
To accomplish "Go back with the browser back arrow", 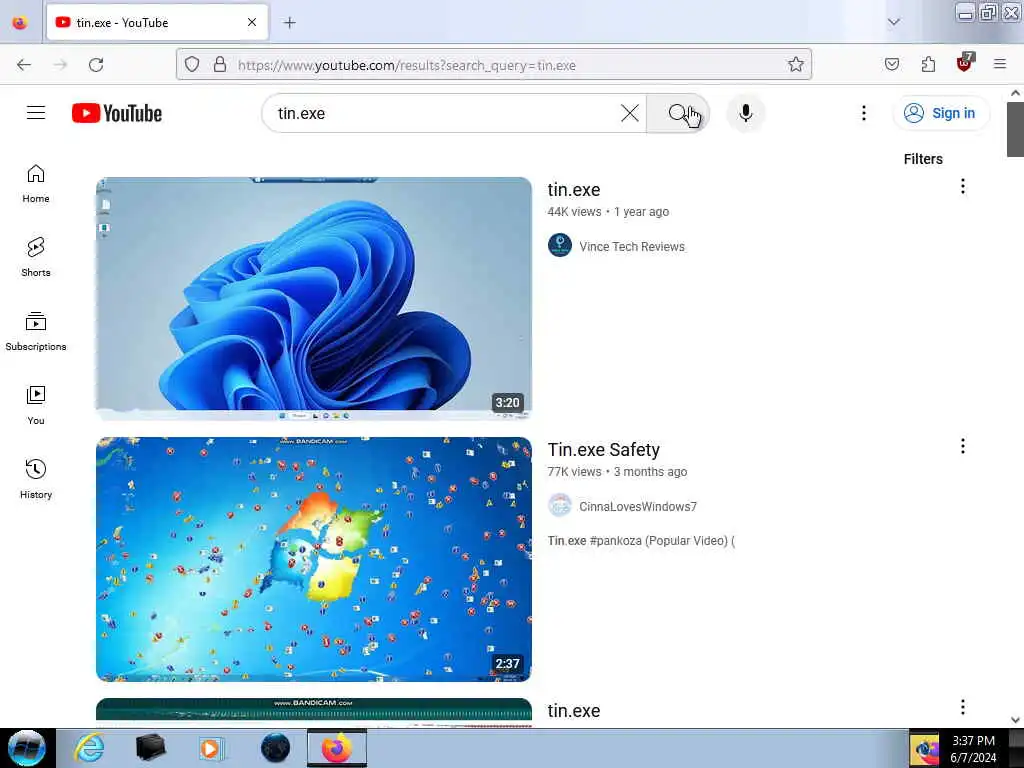I will click(24, 65).
